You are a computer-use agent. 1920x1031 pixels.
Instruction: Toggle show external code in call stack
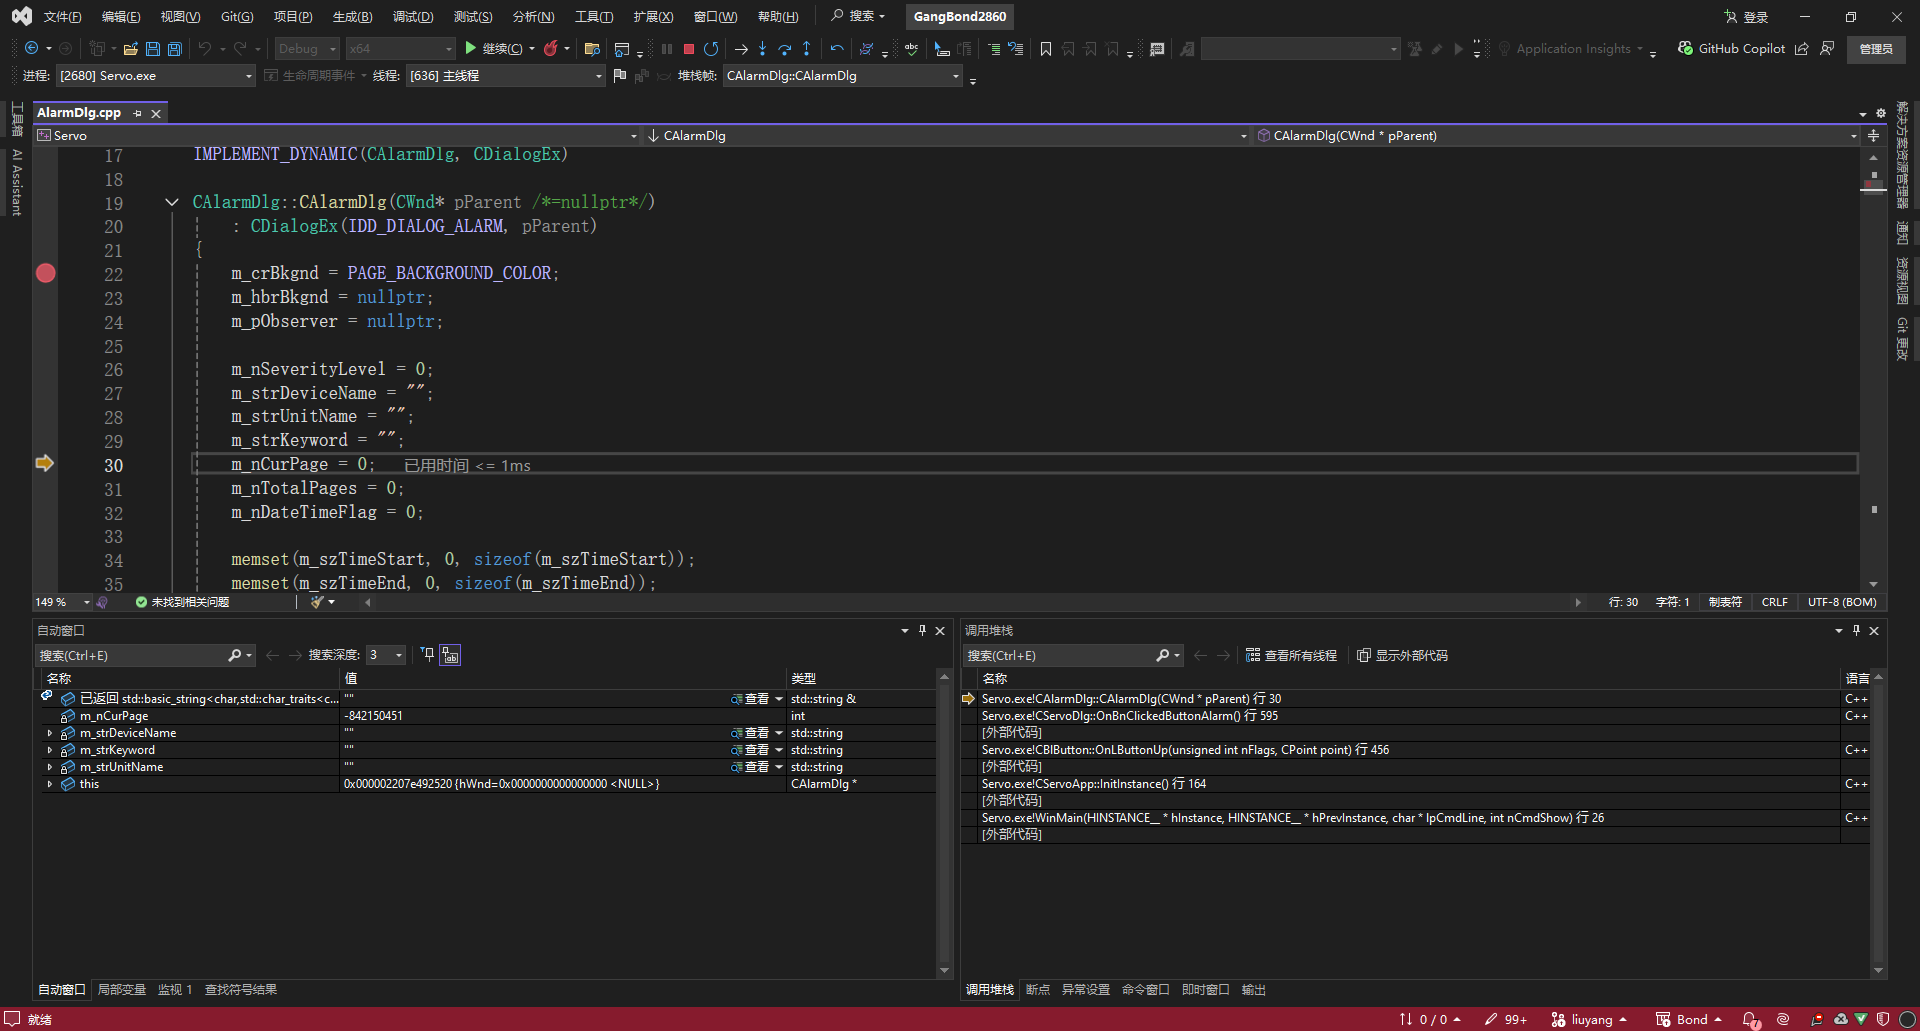click(1402, 655)
